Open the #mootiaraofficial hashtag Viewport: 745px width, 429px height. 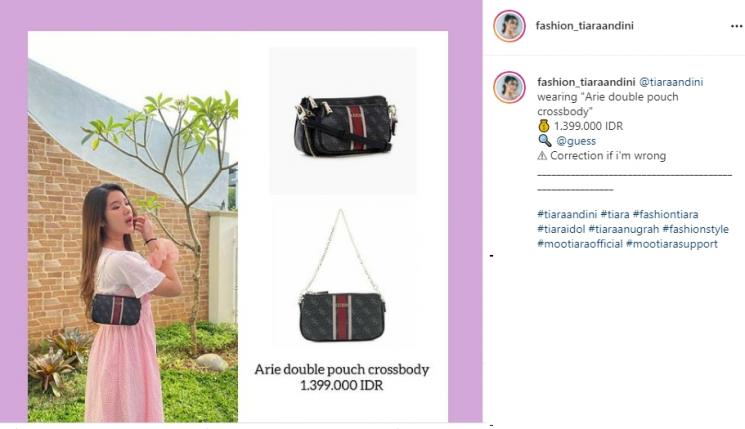click(x=580, y=244)
